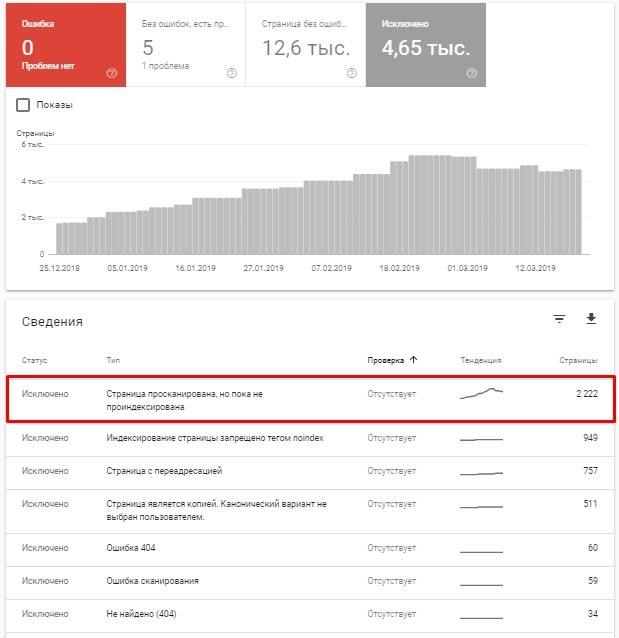The width and height of the screenshot is (619, 638).
Task: Click page count 949
Action: point(590,438)
